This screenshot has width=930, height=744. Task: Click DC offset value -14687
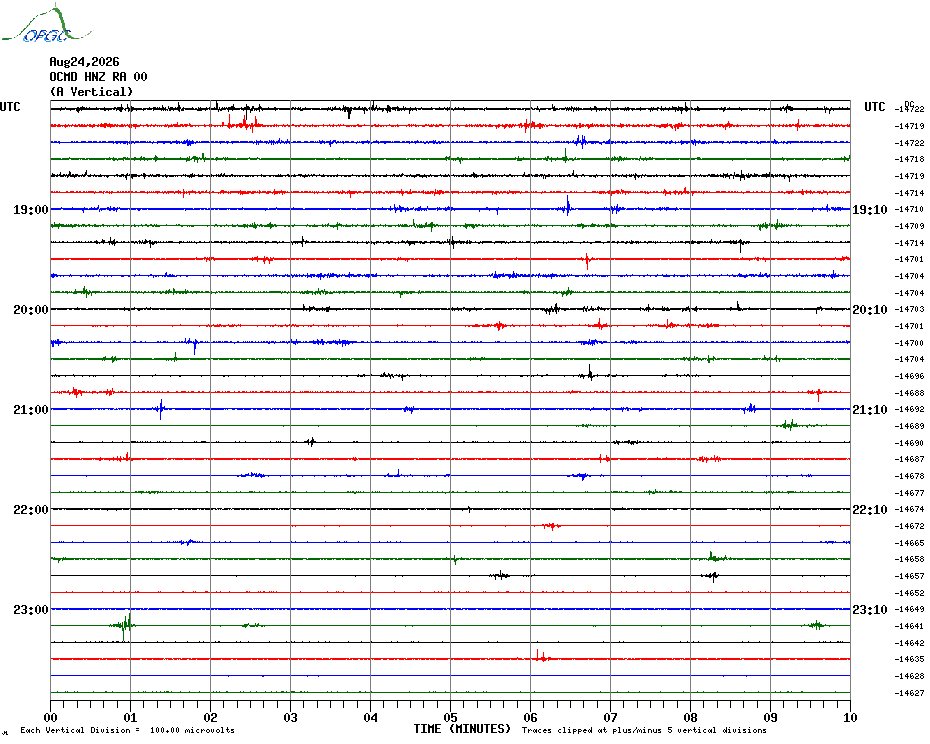tap(909, 460)
